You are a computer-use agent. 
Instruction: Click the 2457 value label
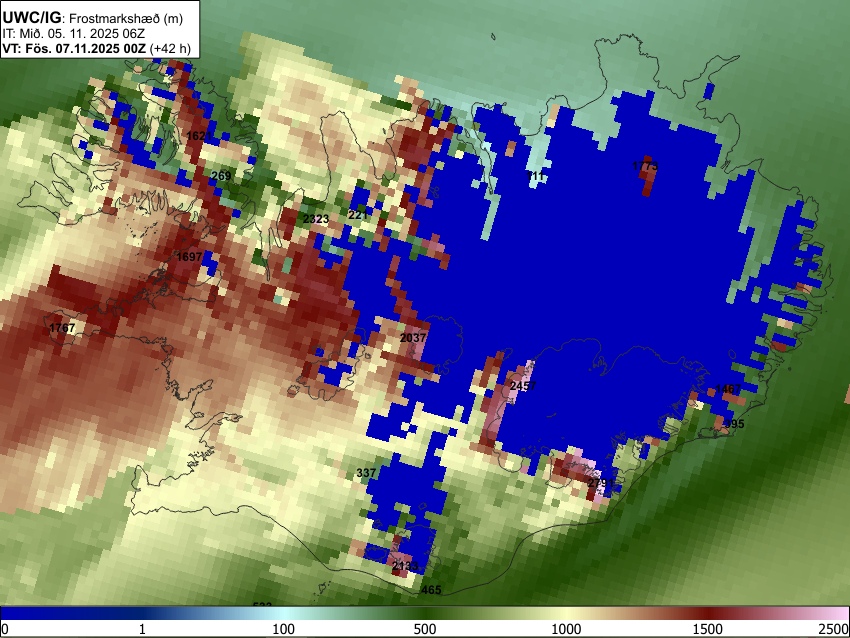coord(523,386)
